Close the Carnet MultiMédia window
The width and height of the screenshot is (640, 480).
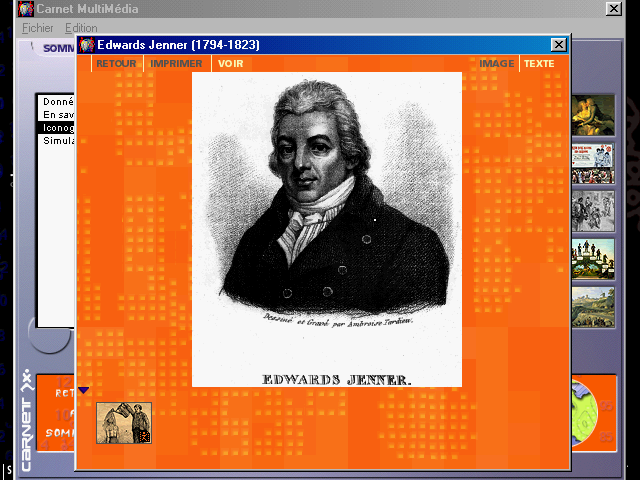click(x=613, y=9)
